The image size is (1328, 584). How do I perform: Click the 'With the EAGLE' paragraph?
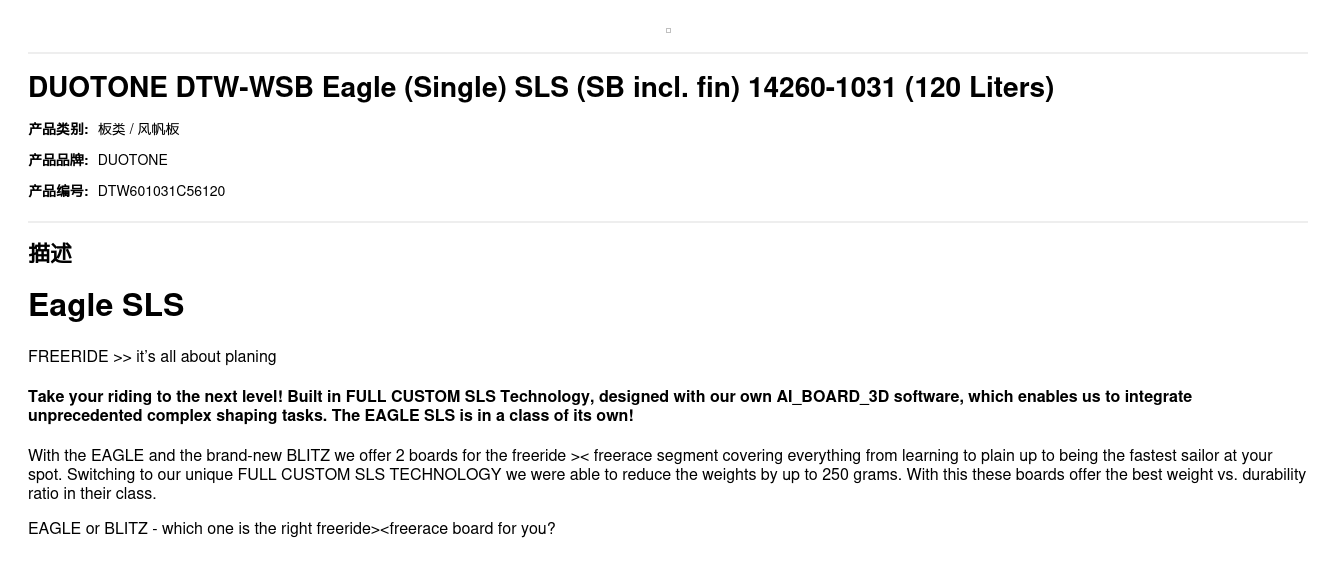coord(666,474)
